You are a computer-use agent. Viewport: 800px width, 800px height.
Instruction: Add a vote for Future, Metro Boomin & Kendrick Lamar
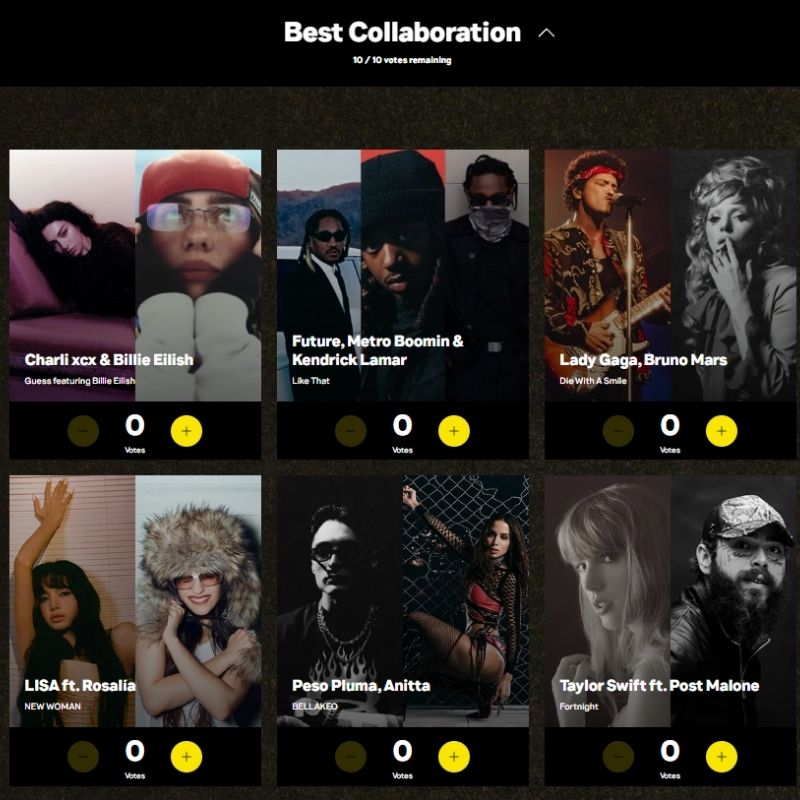click(x=454, y=431)
